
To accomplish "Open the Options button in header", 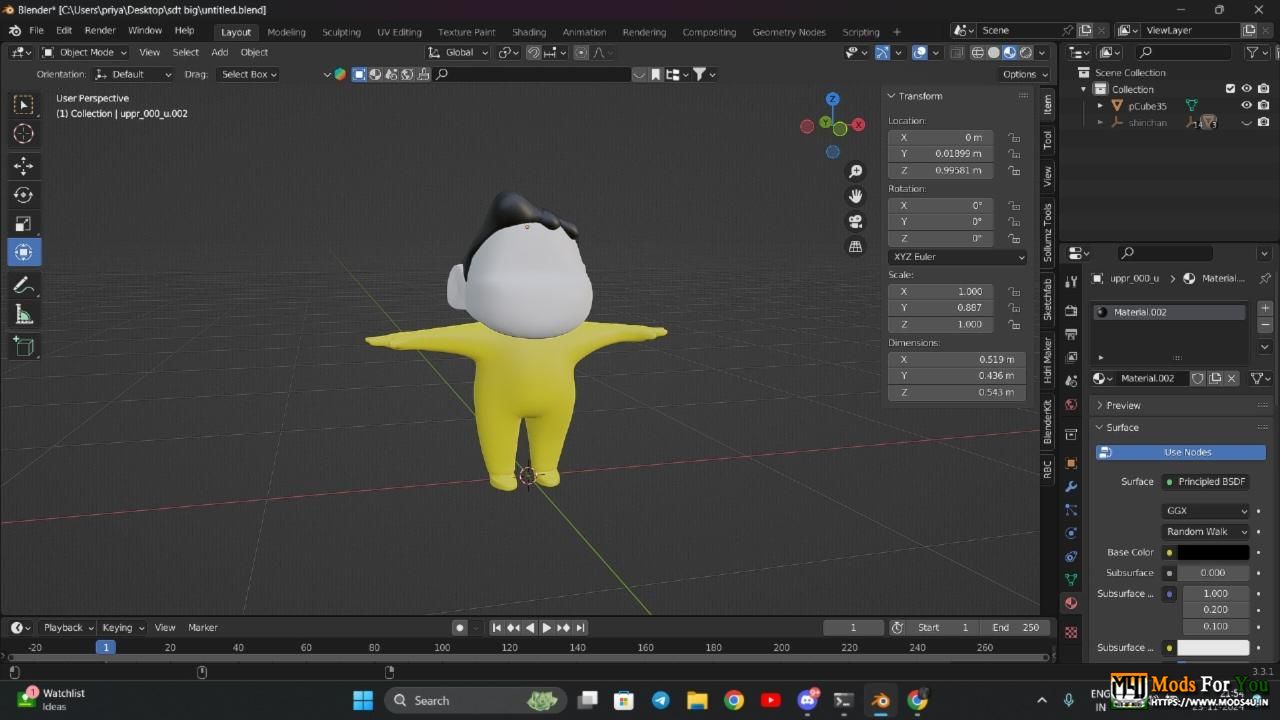I will (x=1024, y=74).
